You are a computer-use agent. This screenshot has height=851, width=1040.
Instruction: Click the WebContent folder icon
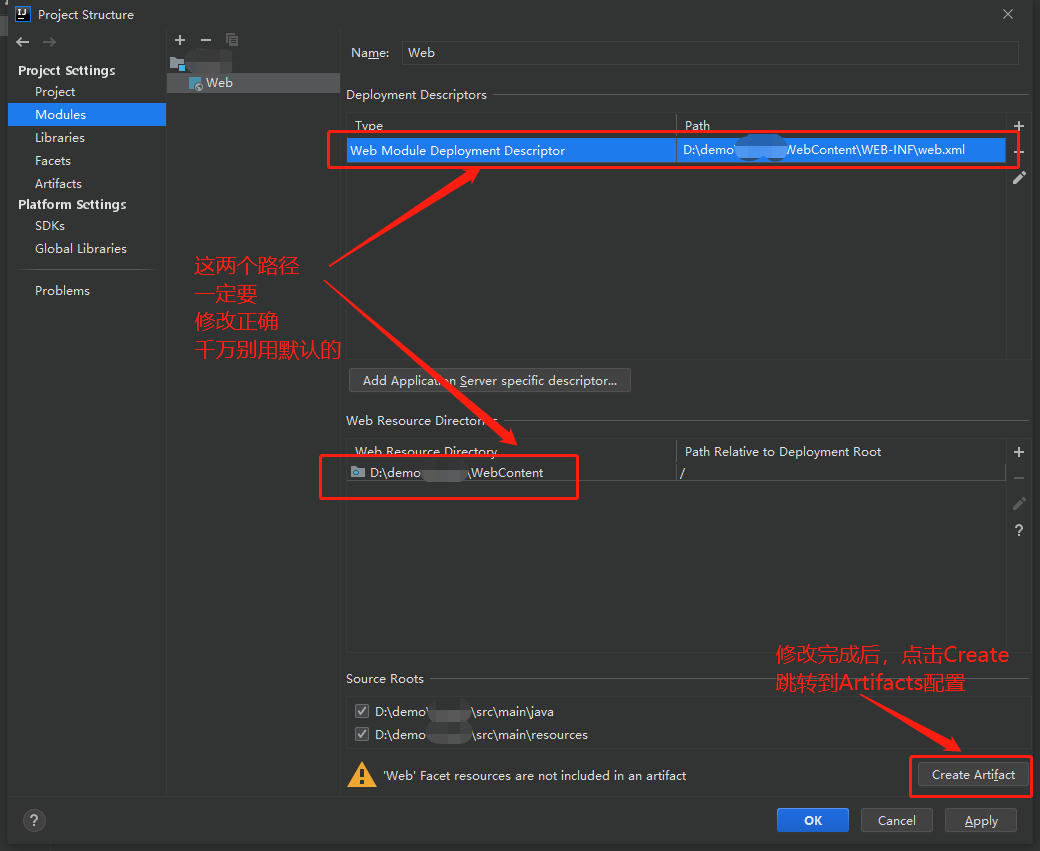pos(358,472)
